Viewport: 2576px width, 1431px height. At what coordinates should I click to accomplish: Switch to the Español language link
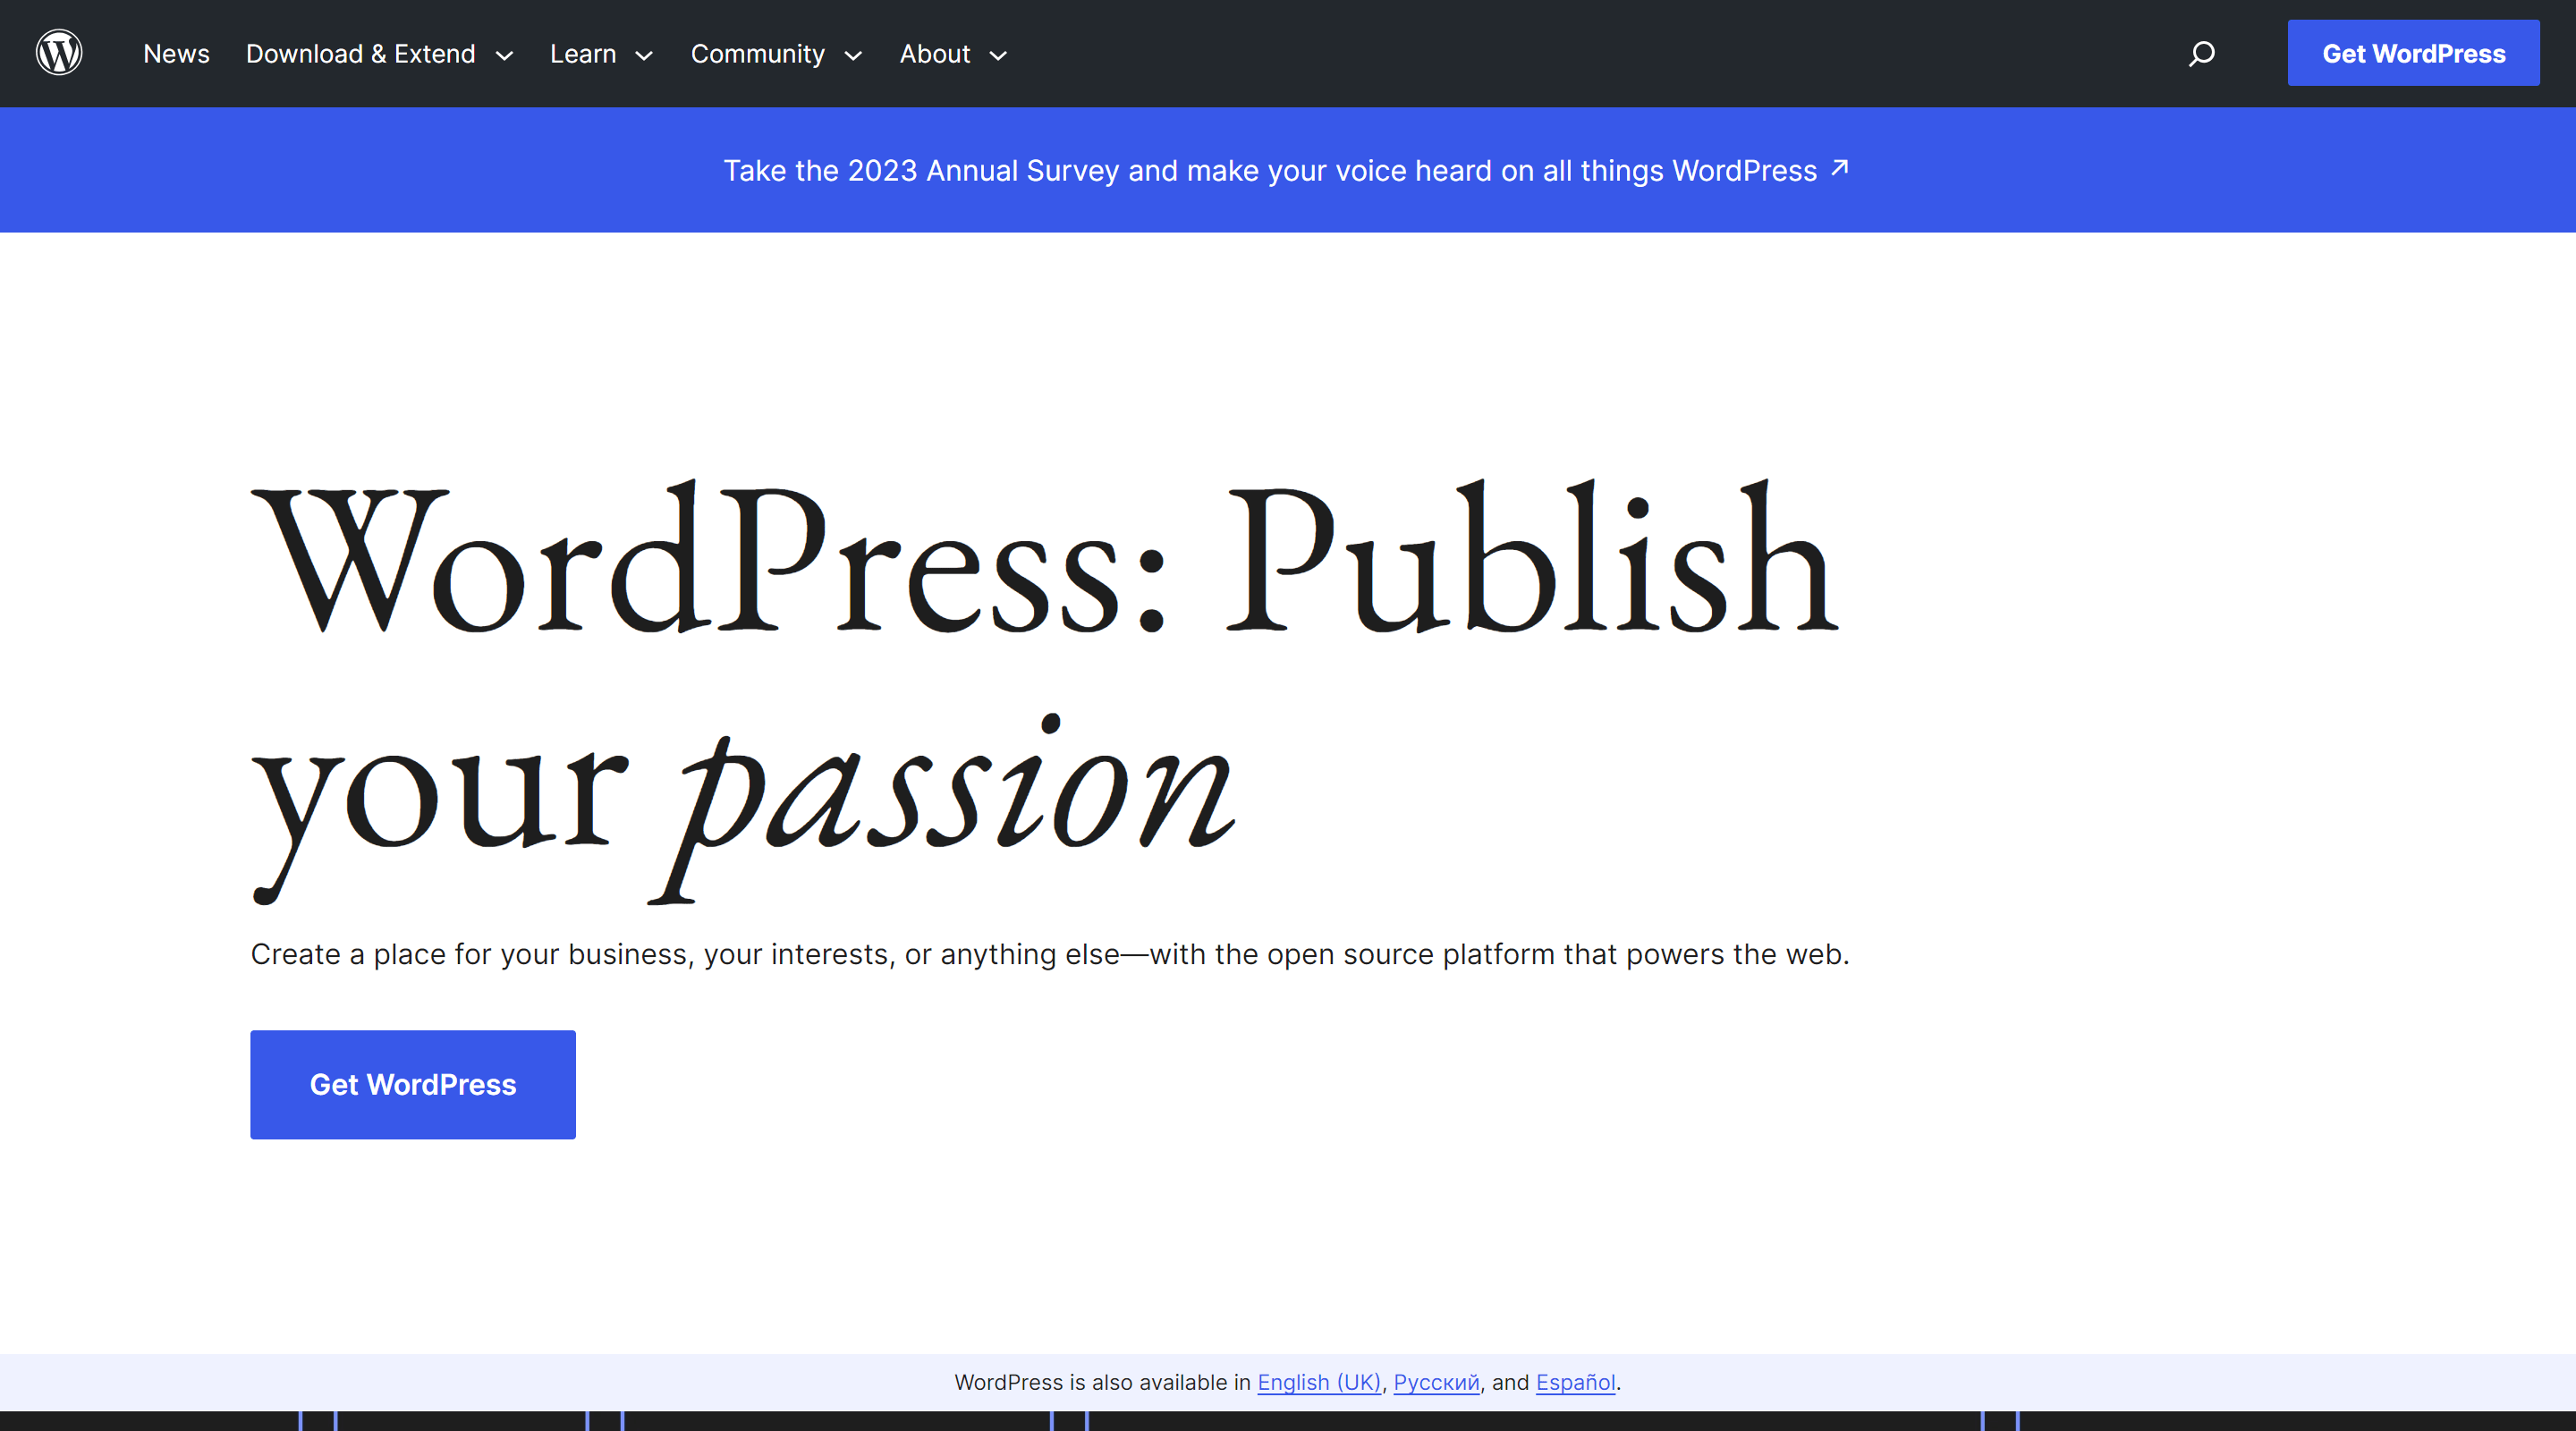[x=1575, y=1382]
